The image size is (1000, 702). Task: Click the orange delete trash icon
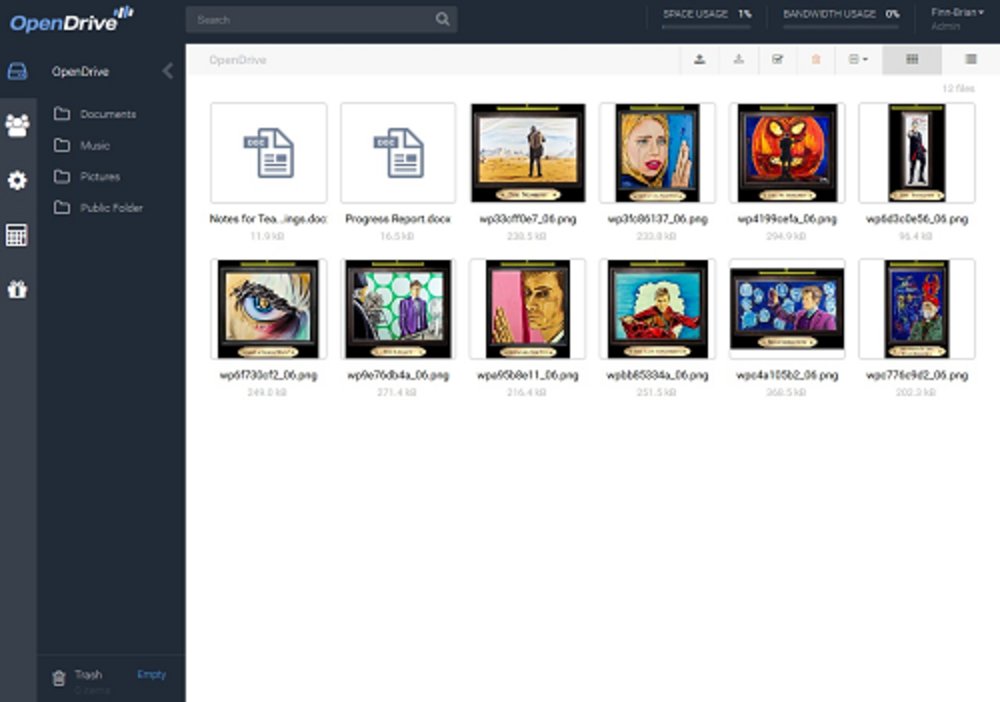(x=816, y=59)
